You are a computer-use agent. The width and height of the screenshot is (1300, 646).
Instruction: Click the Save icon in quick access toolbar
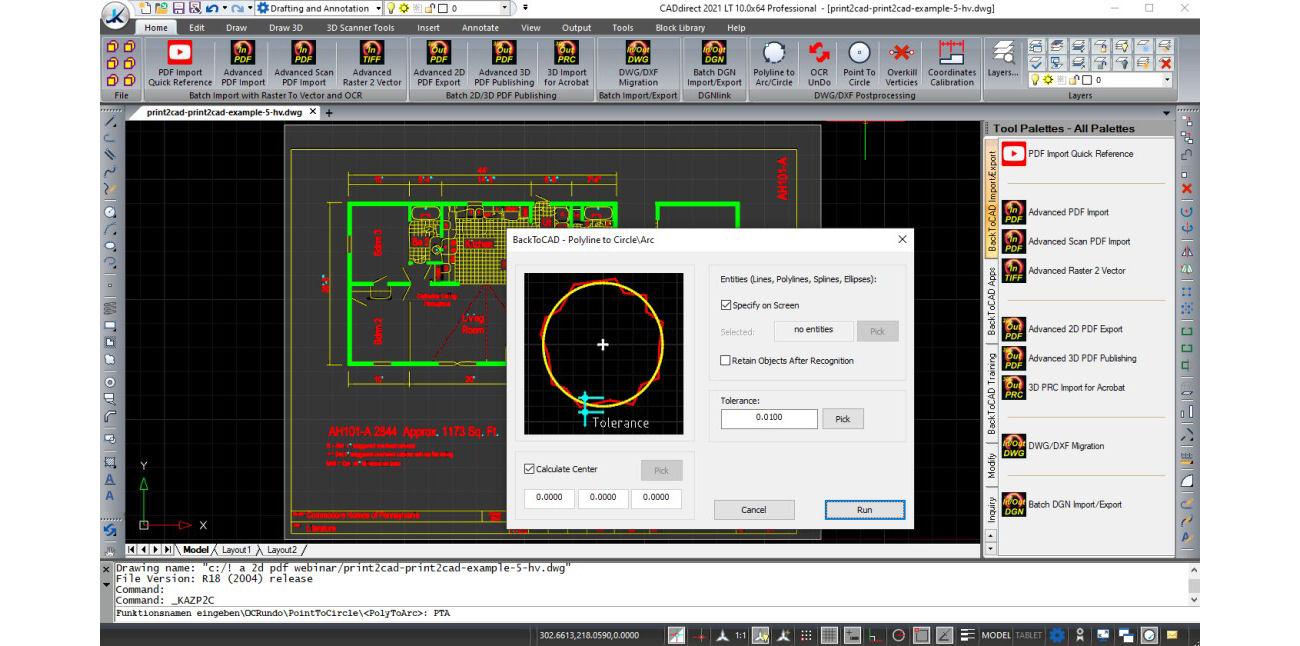pos(177,8)
